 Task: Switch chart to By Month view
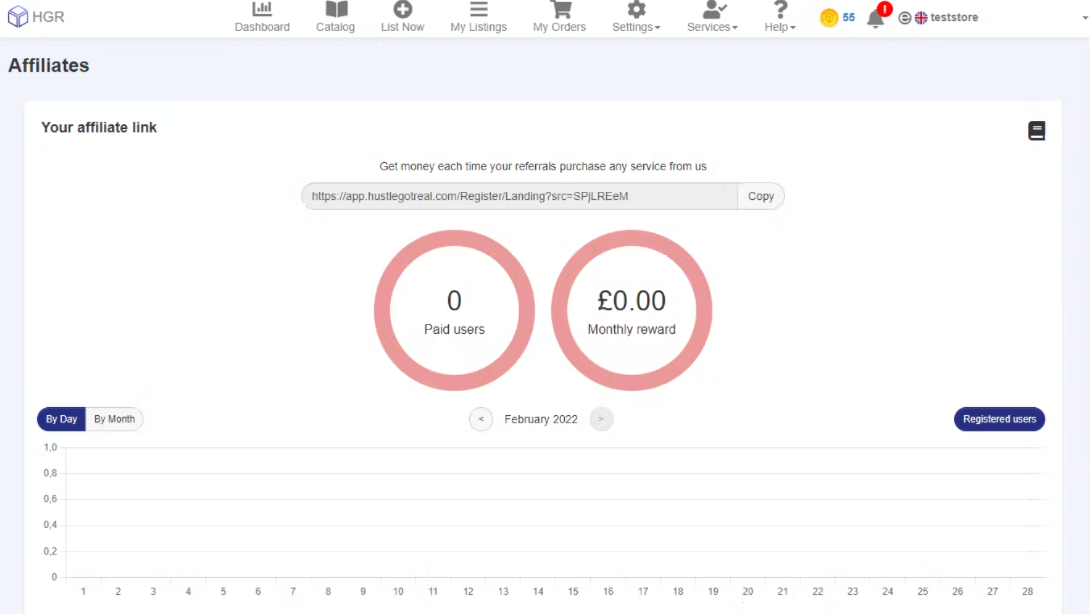click(x=114, y=419)
